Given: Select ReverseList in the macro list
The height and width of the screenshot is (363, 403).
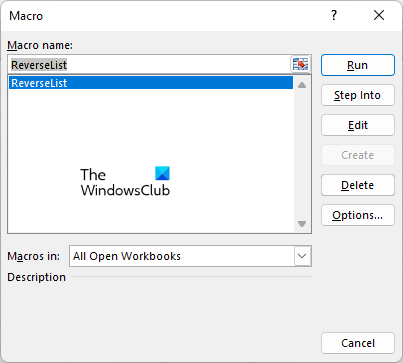Looking at the screenshot, I should [151, 83].
